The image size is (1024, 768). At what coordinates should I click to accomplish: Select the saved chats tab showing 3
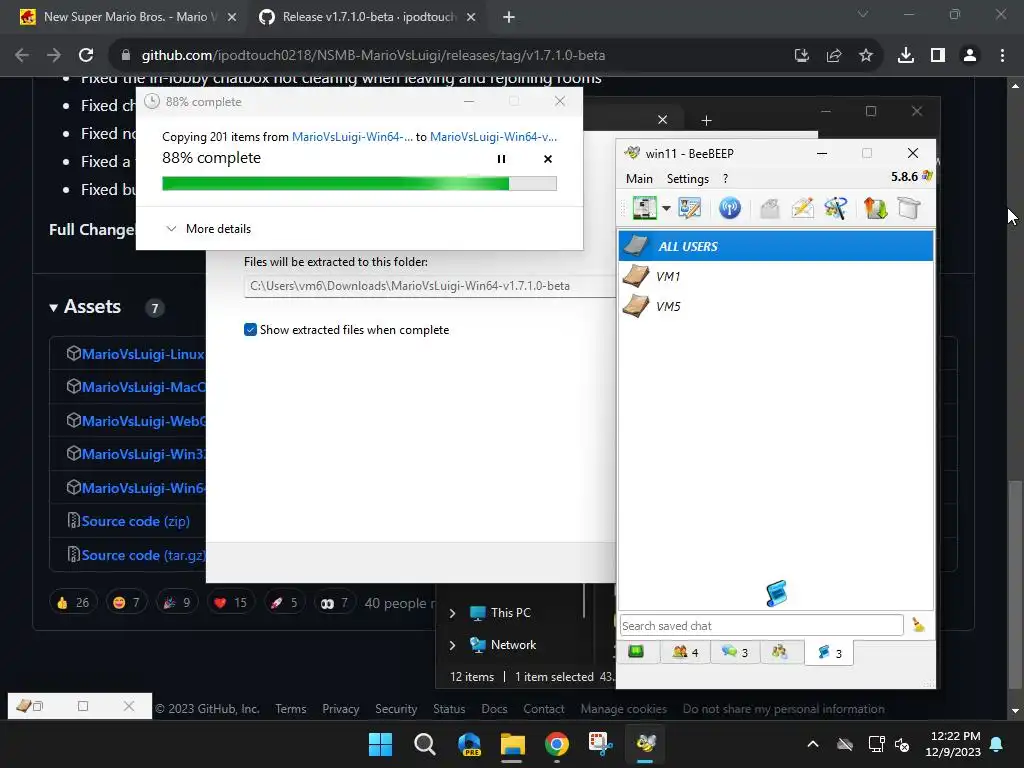829,652
